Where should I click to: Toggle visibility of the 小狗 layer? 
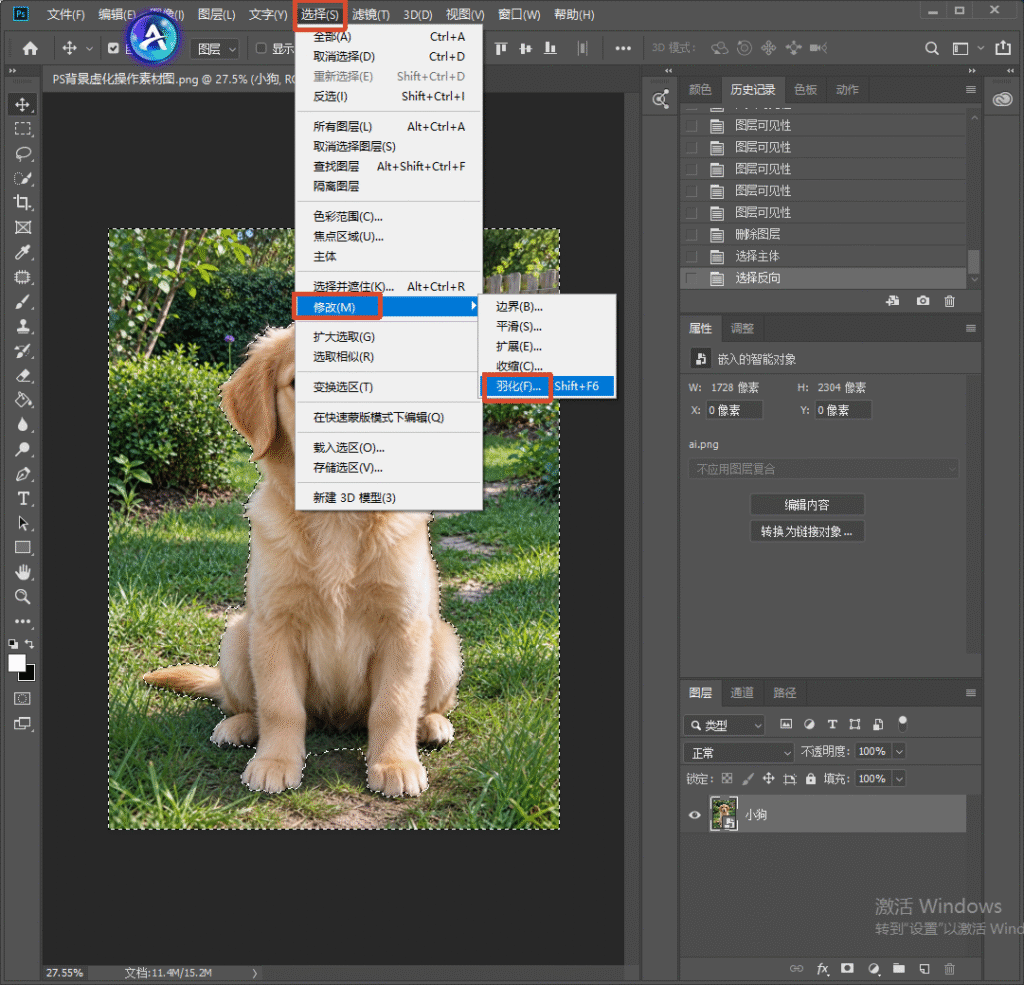695,815
